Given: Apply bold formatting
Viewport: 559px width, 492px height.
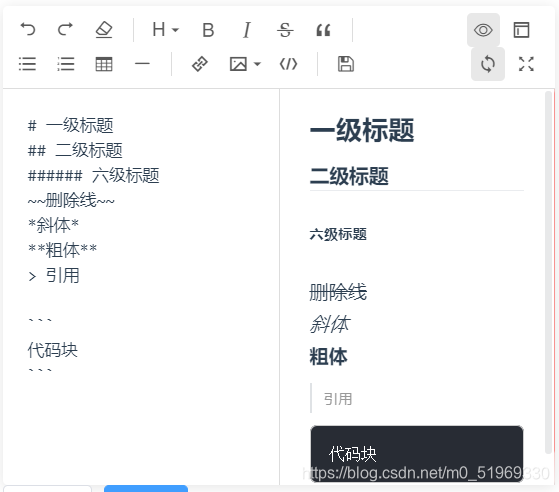Looking at the screenshot, I should click(x=208, y=30).
